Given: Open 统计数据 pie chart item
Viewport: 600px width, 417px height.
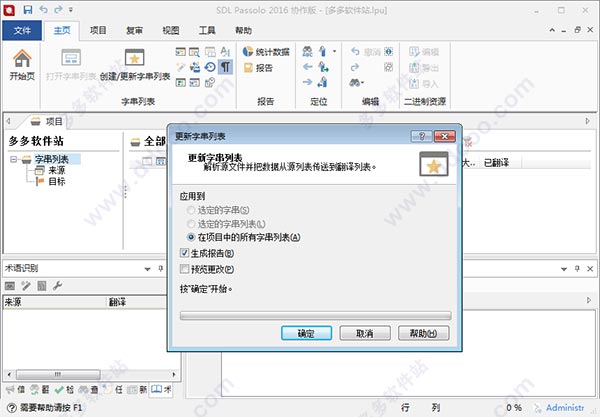Looking at the screenshot, I should pos(266,52).
